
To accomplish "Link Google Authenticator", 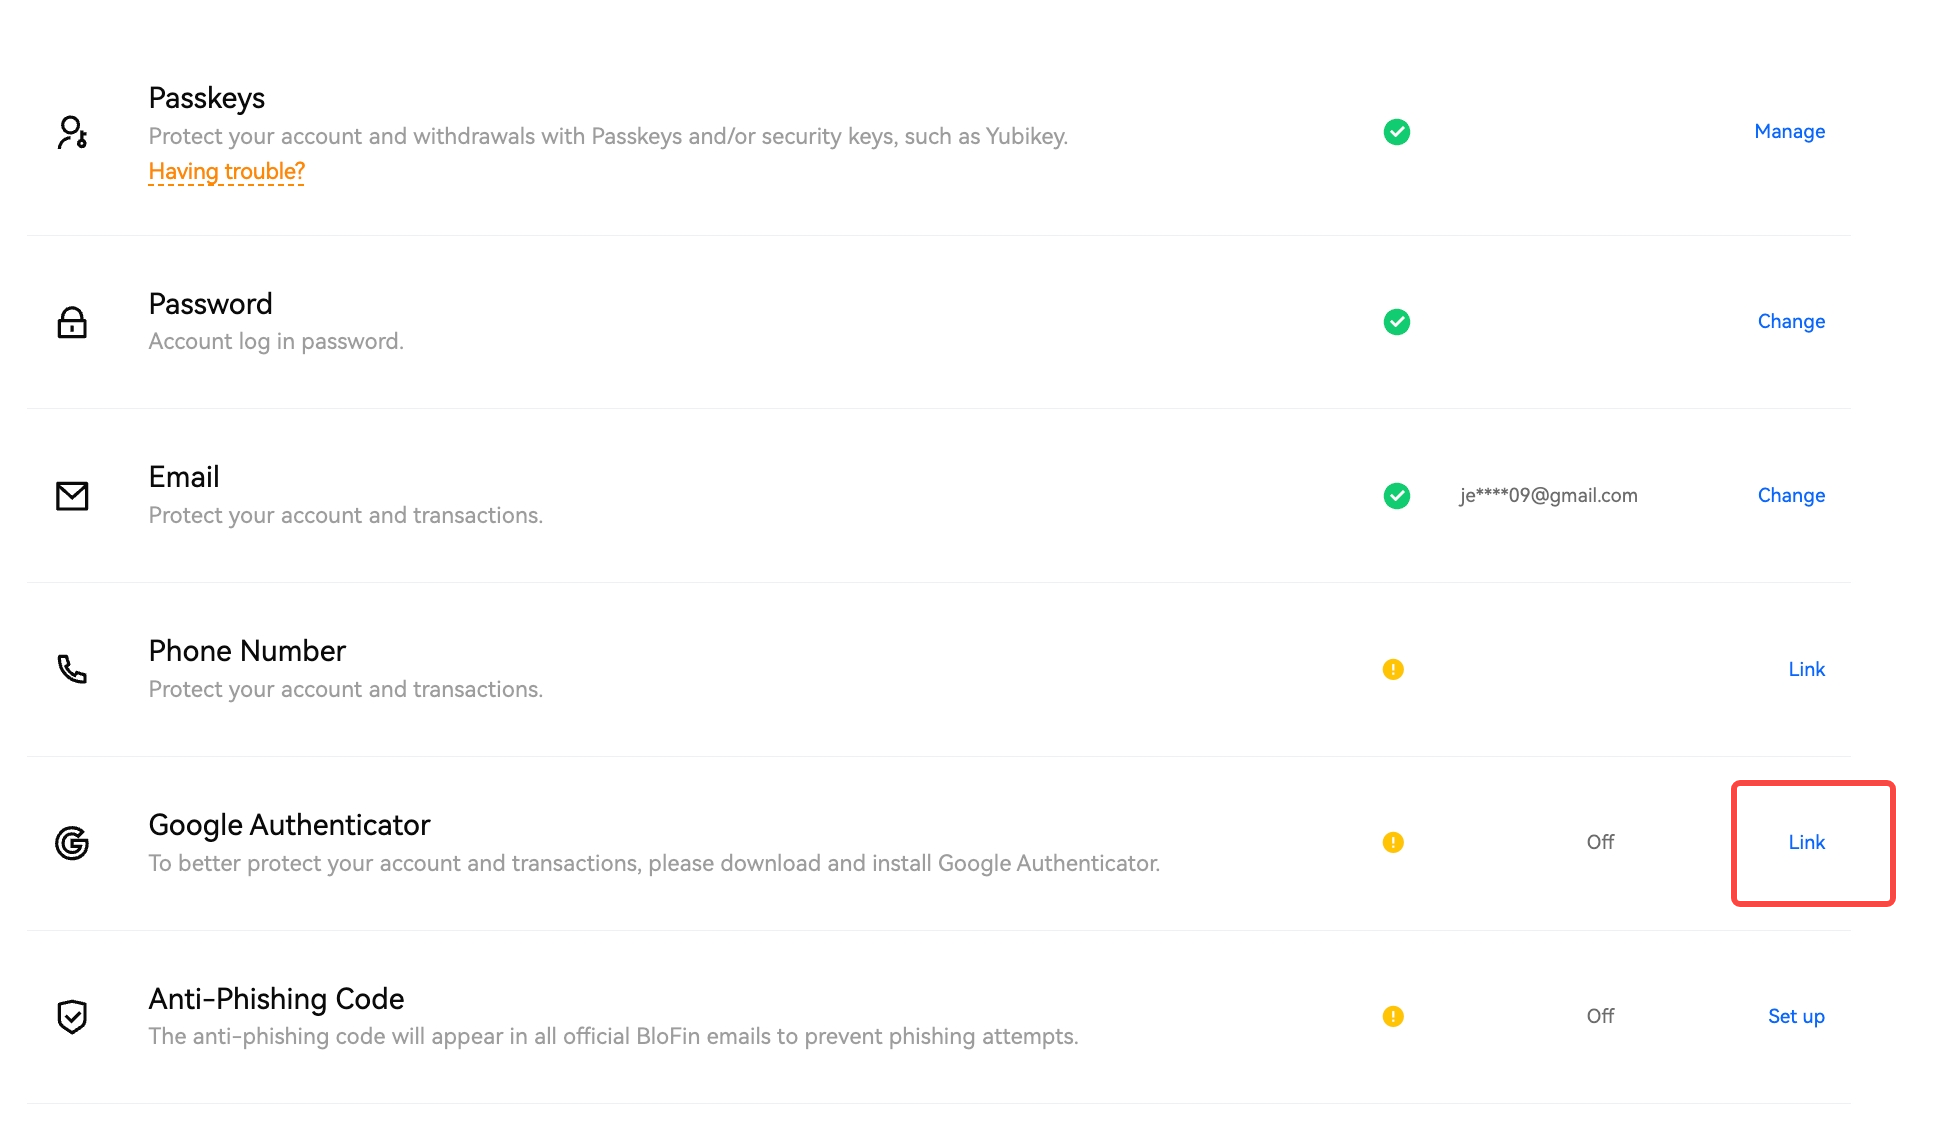I will coord(1807,842).
